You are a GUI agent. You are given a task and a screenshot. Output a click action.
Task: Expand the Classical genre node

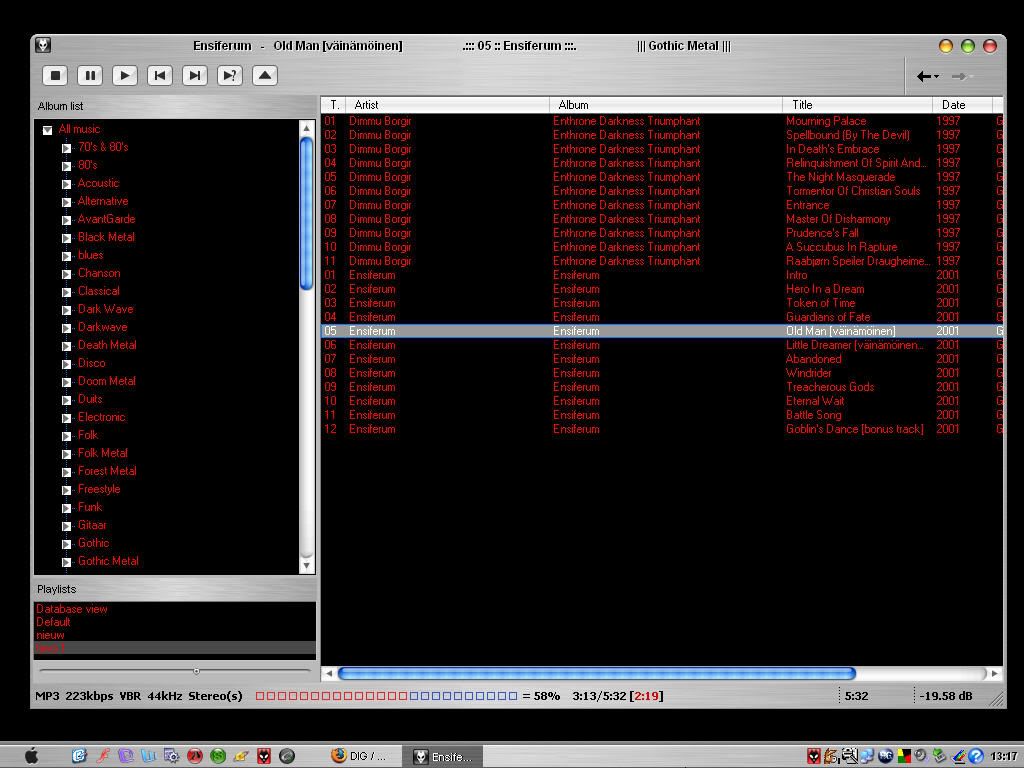coord(67,292)
